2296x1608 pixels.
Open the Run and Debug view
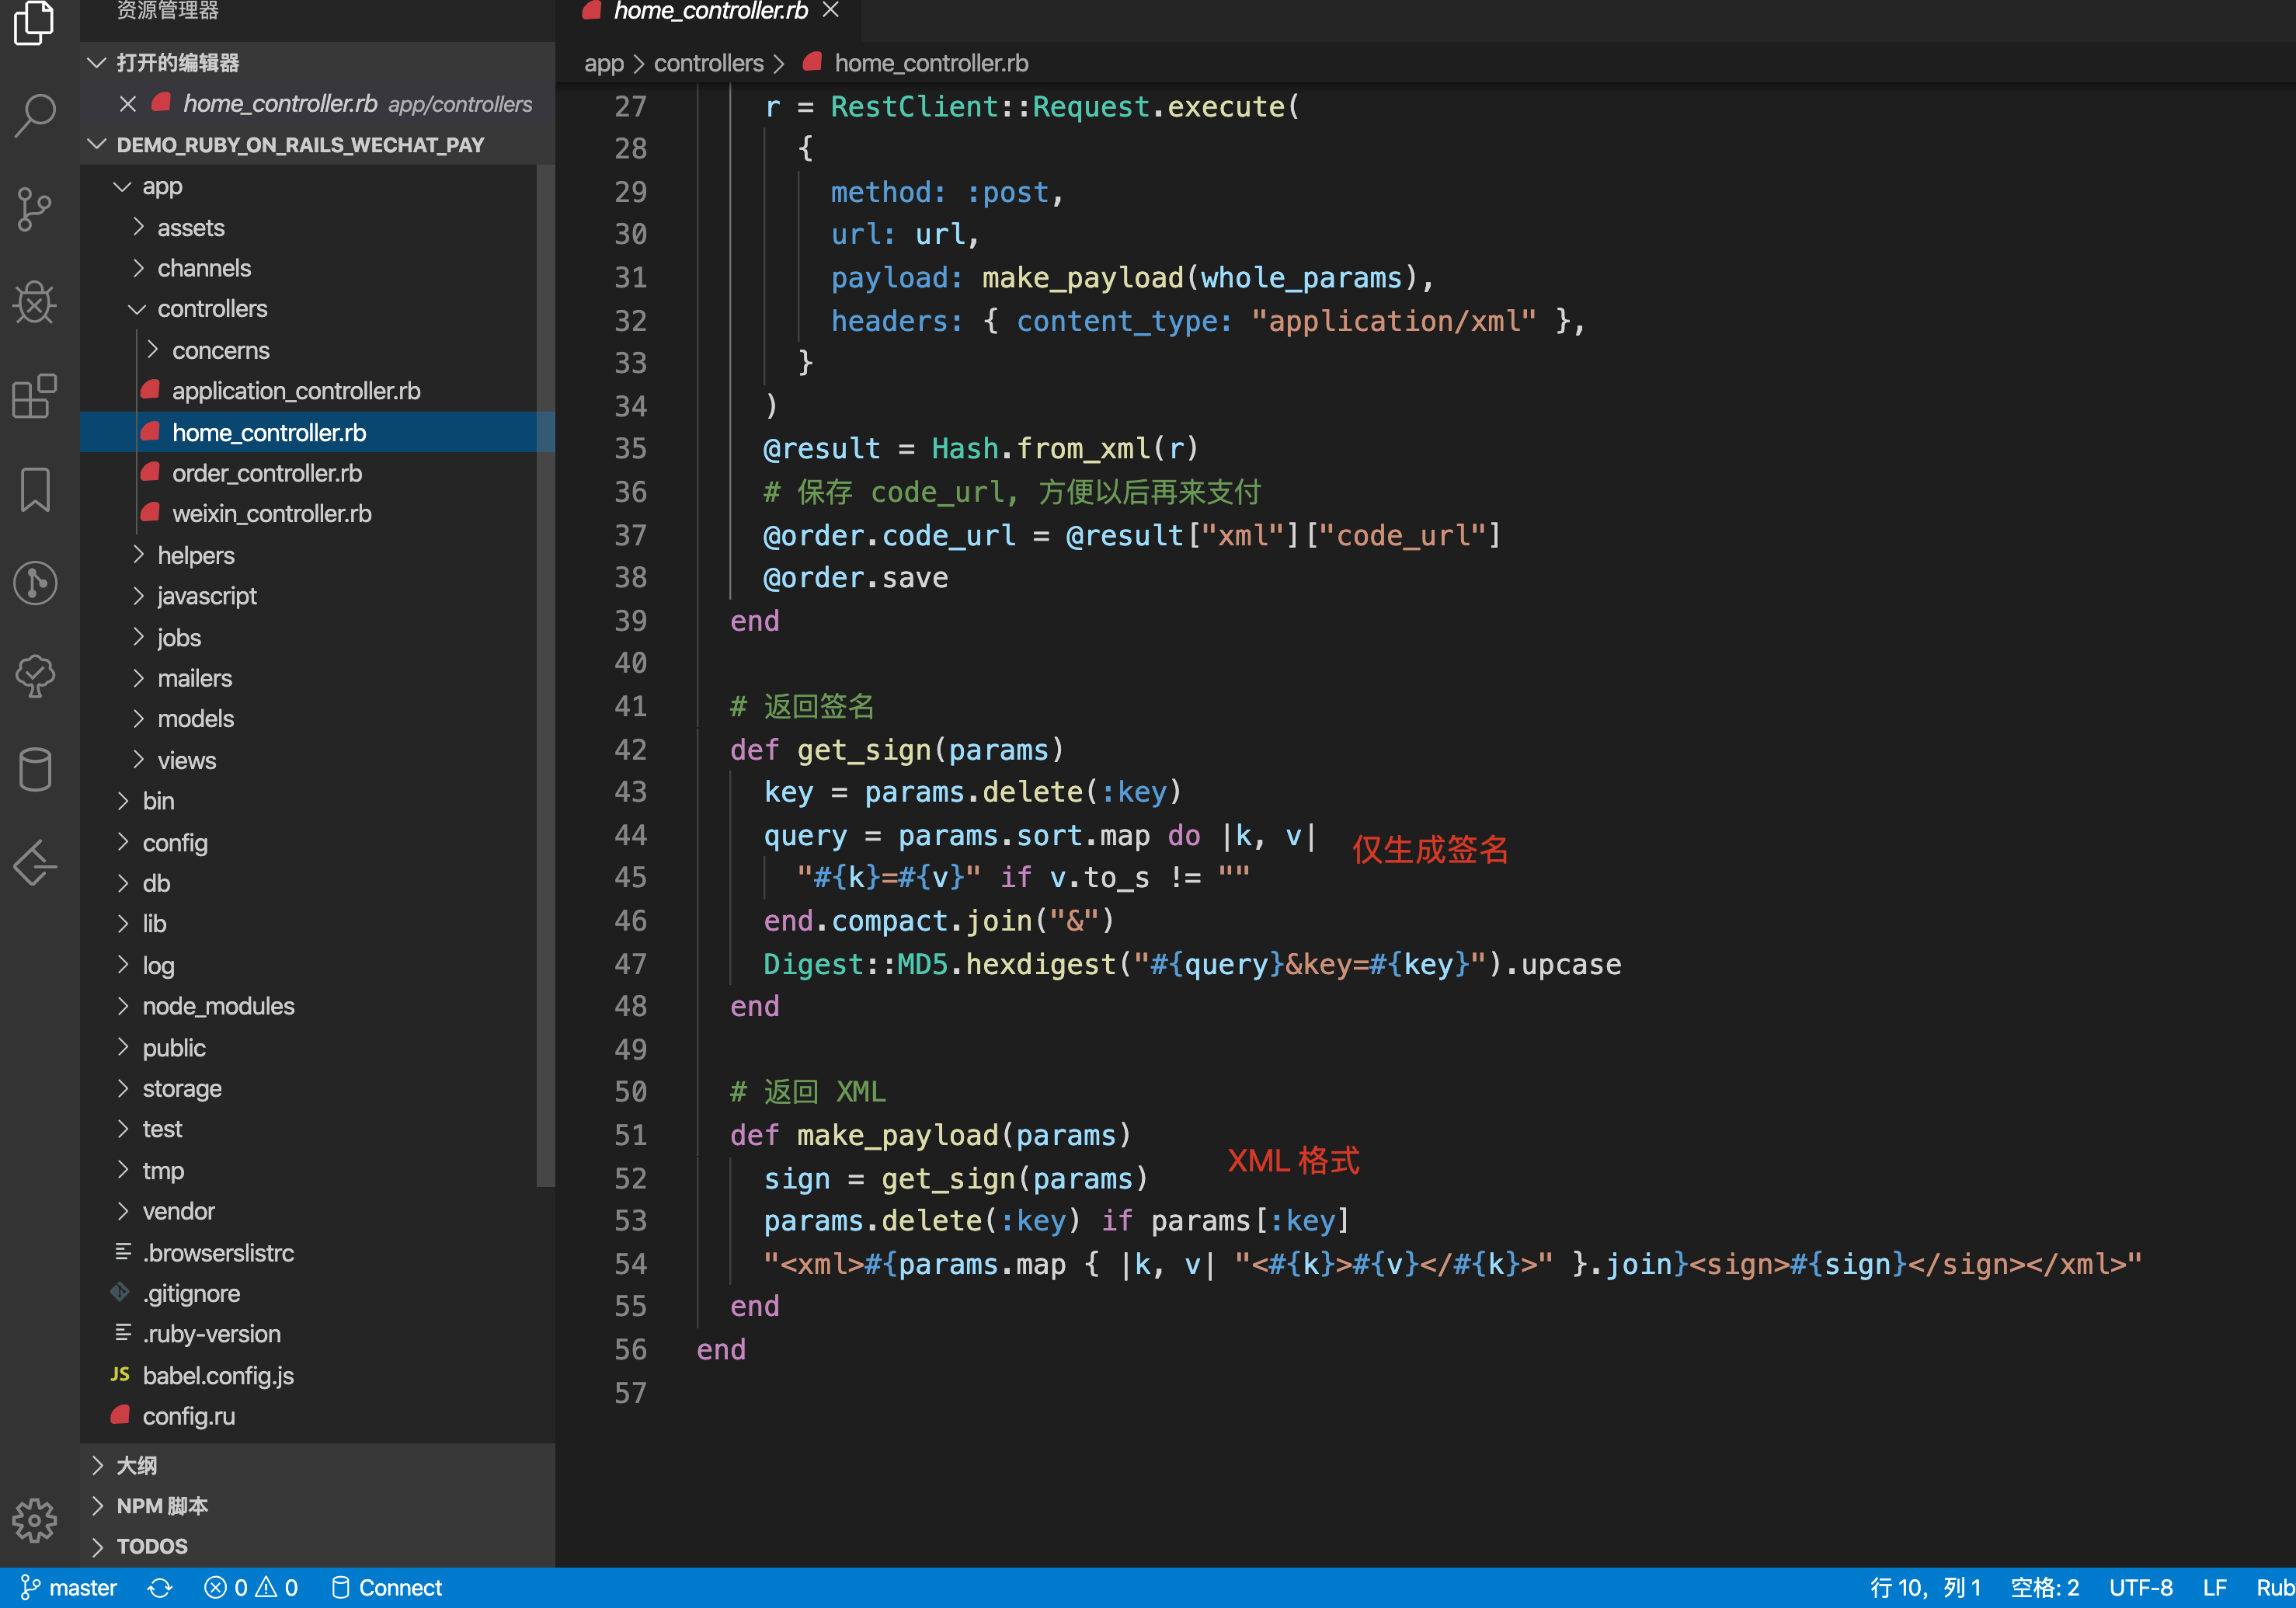[x=36, y=302]
